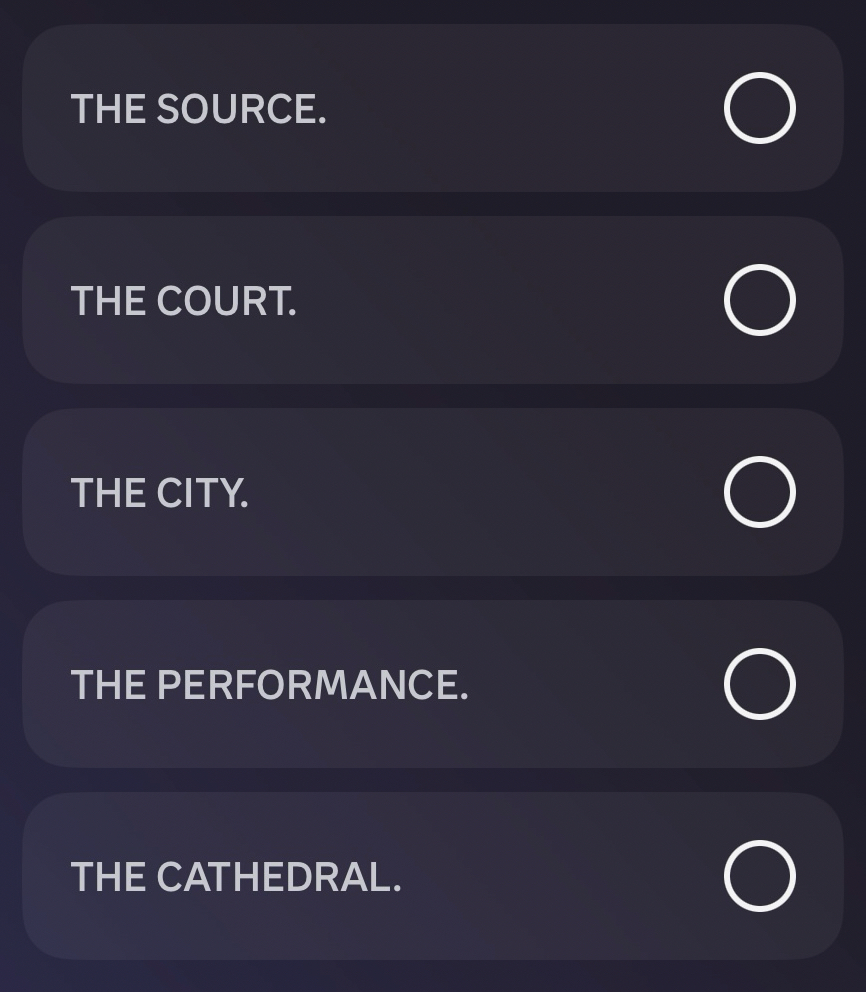The image size is (866, 992).
Task: Tick the empty circle beside THE CITY.
Action: coord(759,492)
